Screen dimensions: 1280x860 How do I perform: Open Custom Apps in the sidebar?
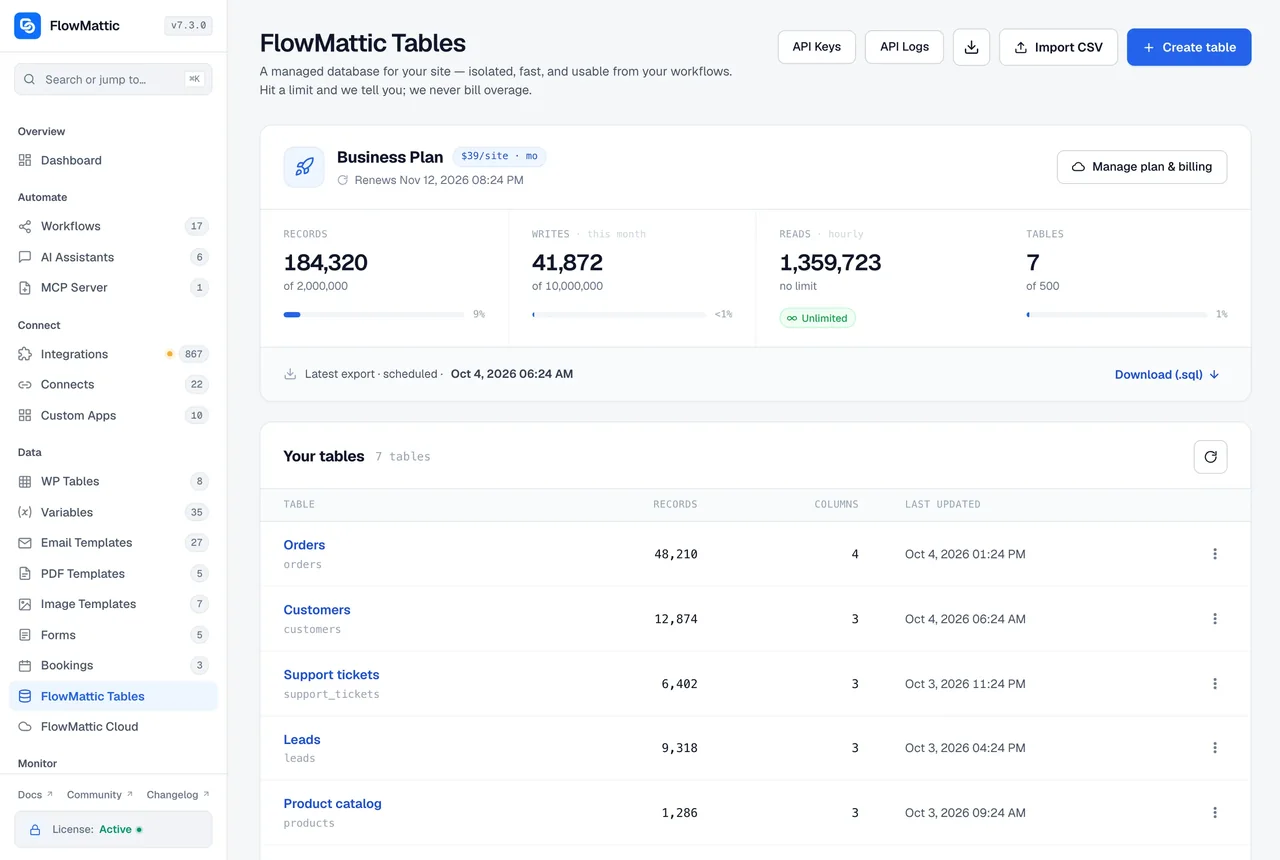(113, 415)
